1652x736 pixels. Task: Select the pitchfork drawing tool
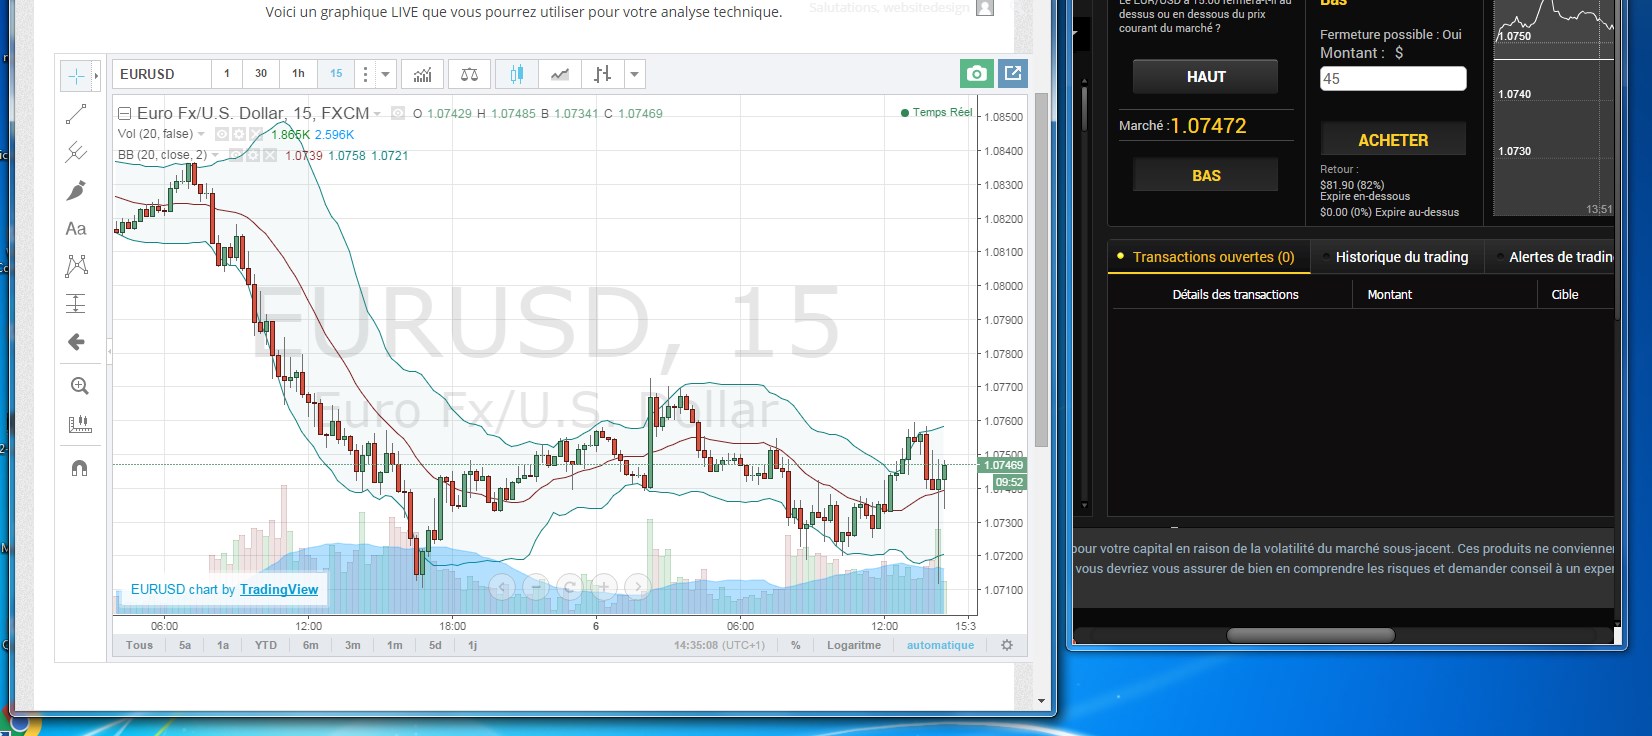point(76,152)
